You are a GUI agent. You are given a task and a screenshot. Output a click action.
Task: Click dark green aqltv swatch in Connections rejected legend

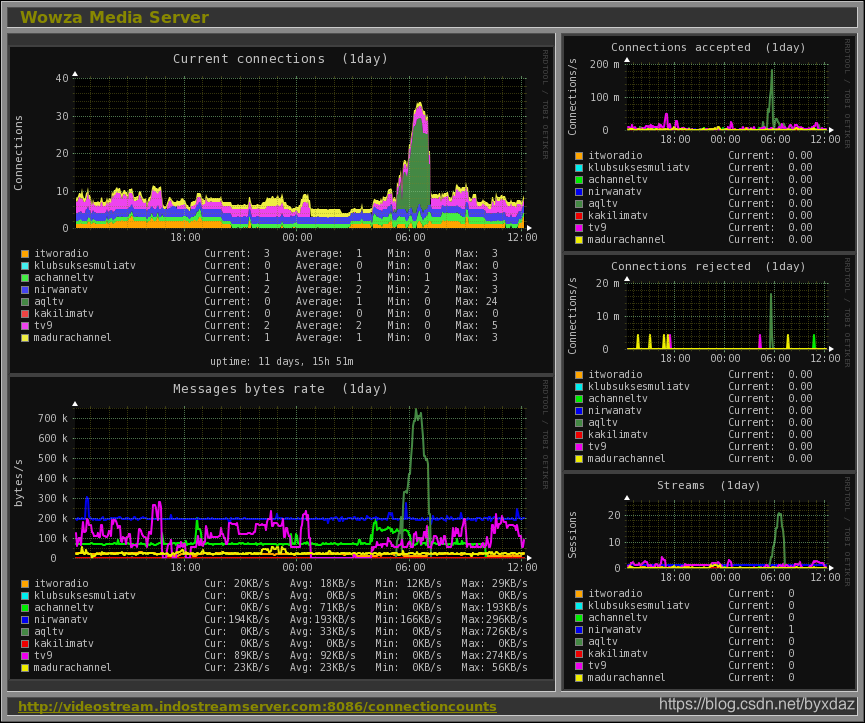point(579,423)
